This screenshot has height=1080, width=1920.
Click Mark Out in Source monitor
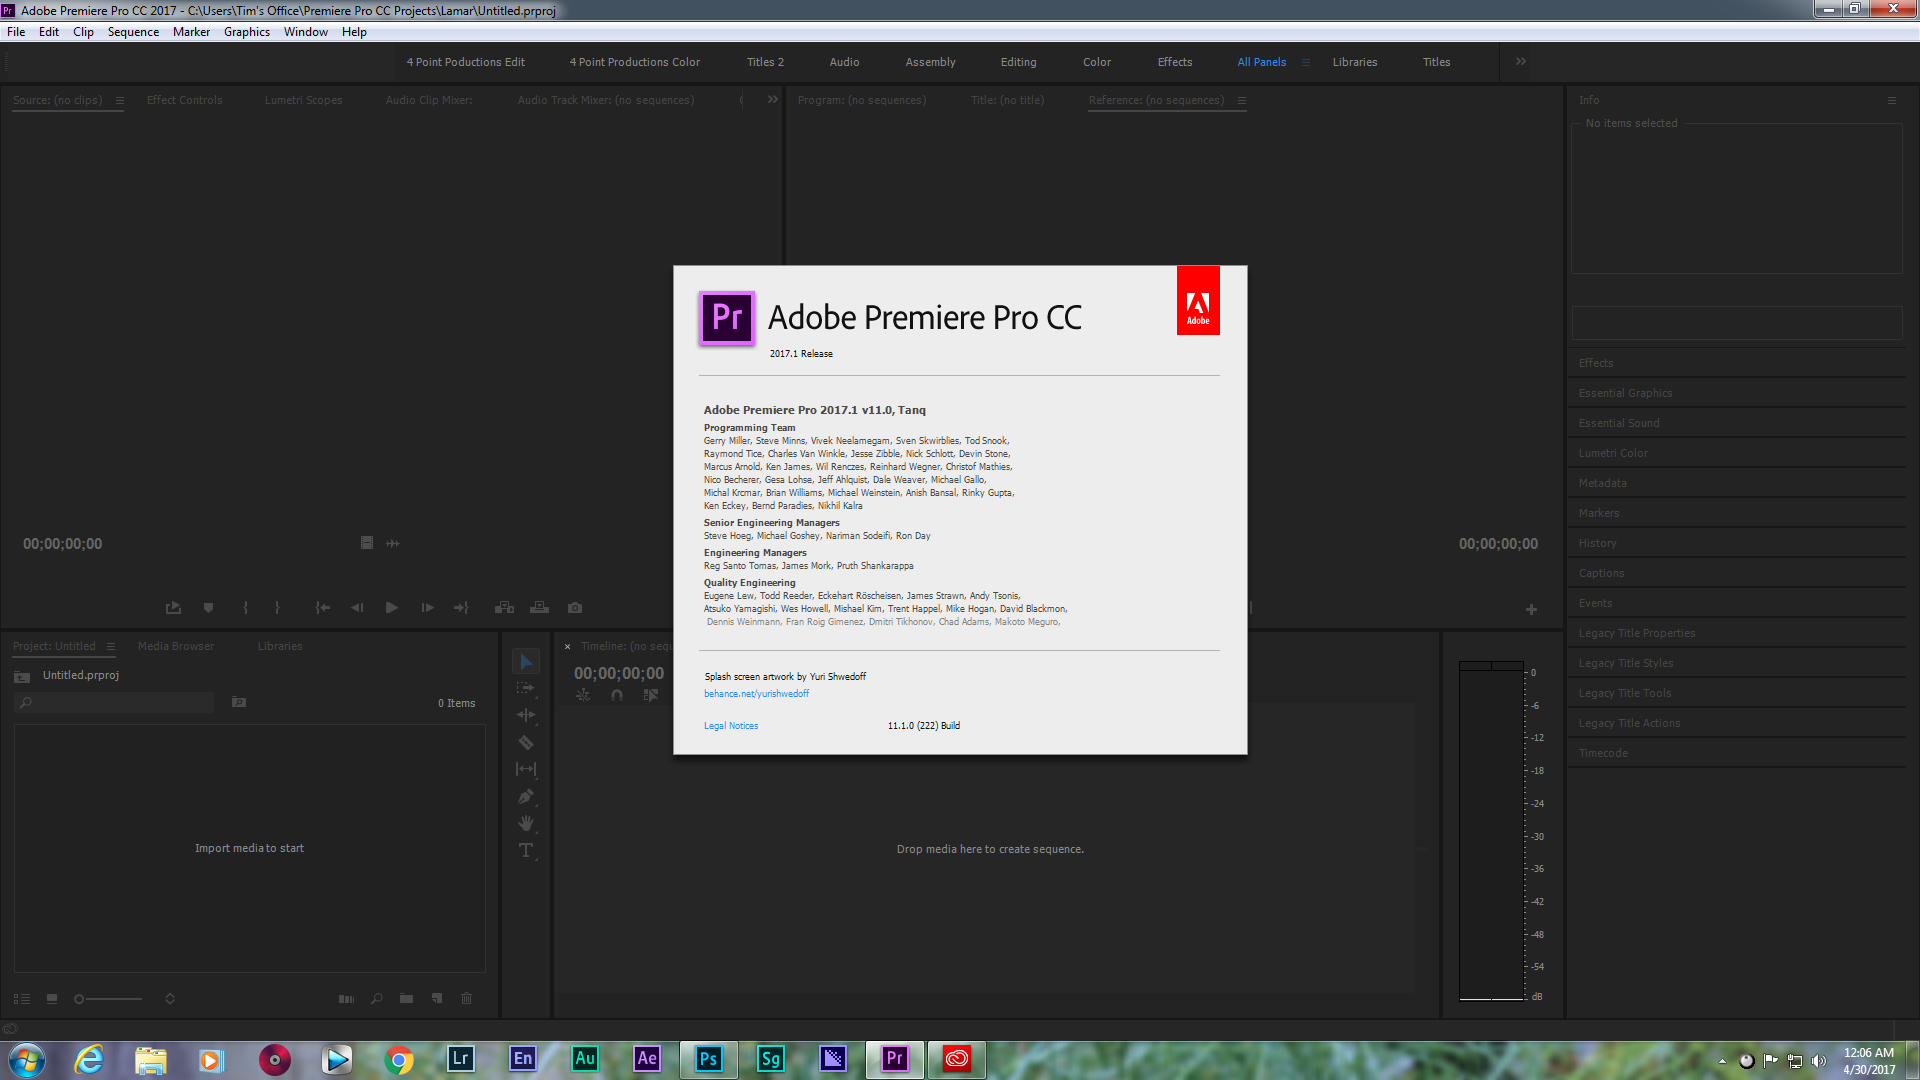(x=277, y=607)
